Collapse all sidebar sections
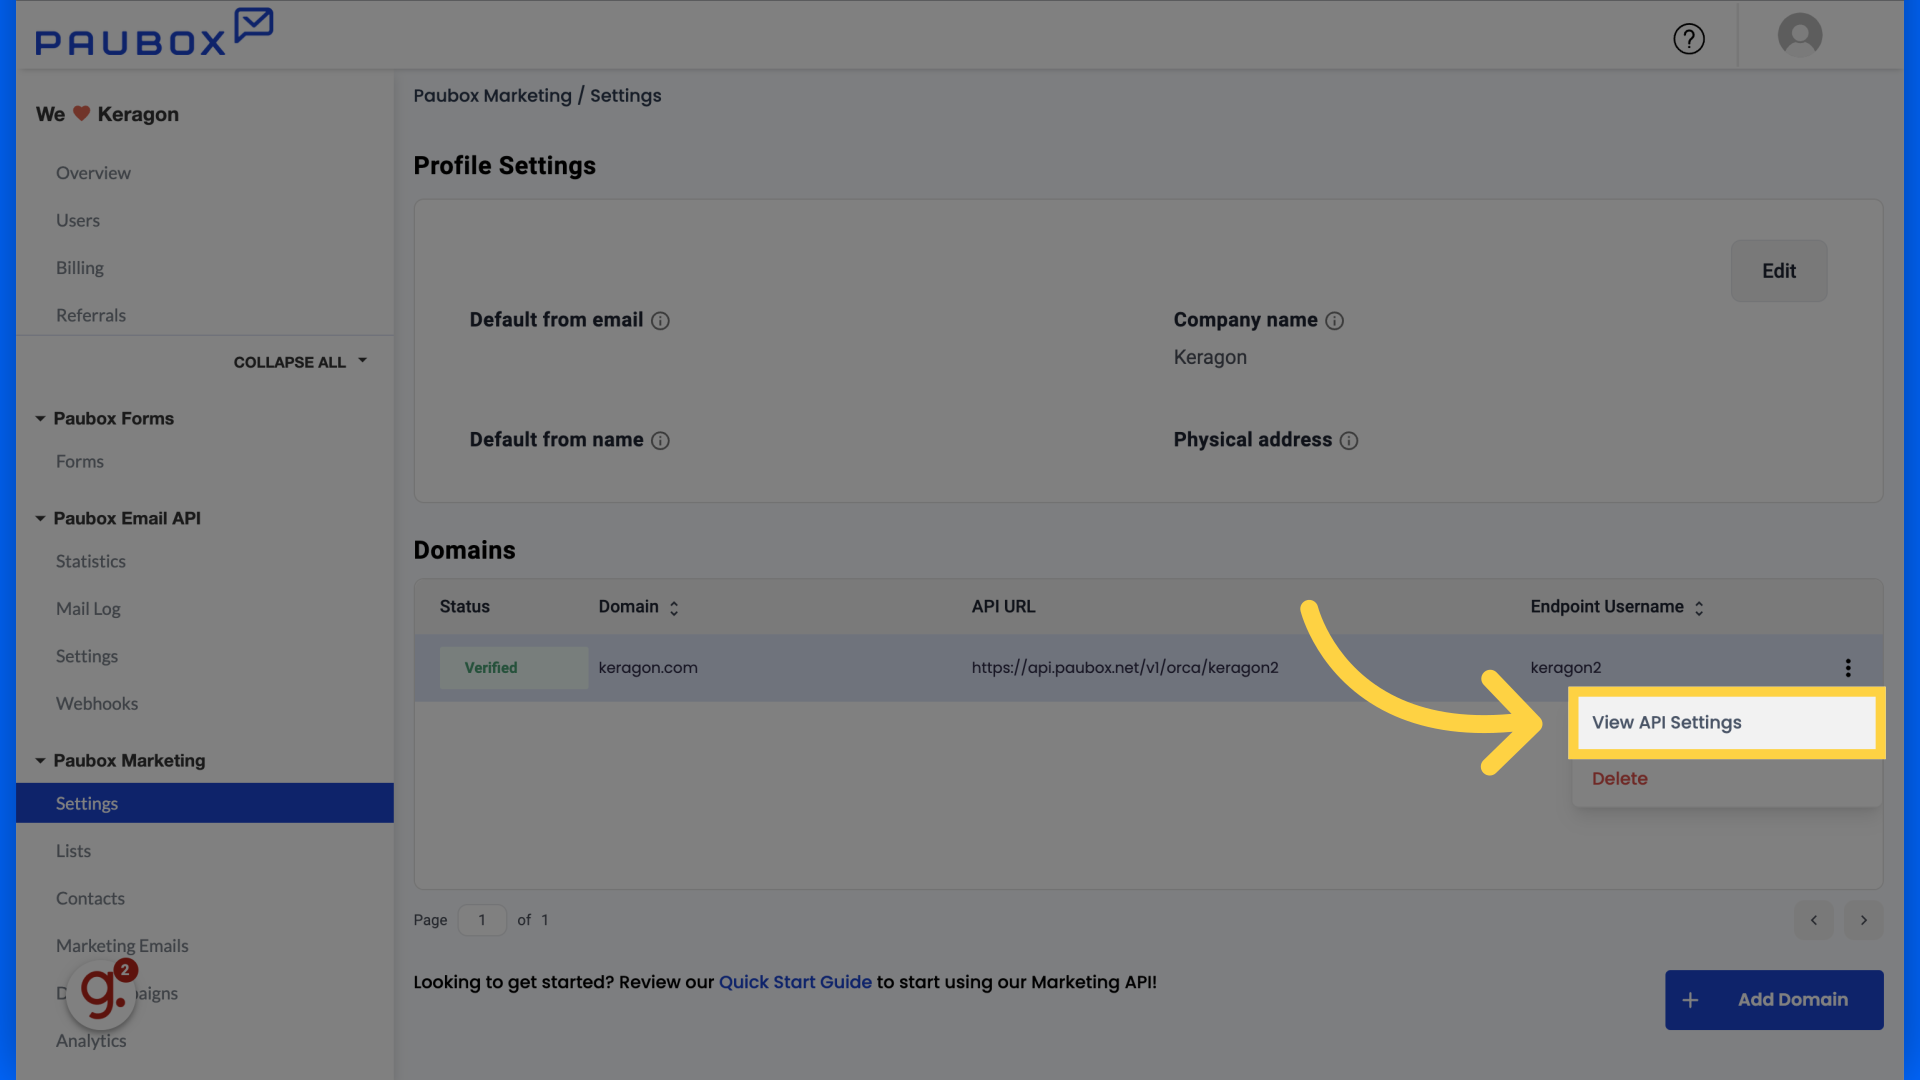This screenshot has height=1080, width=1920. coord(300,362)
